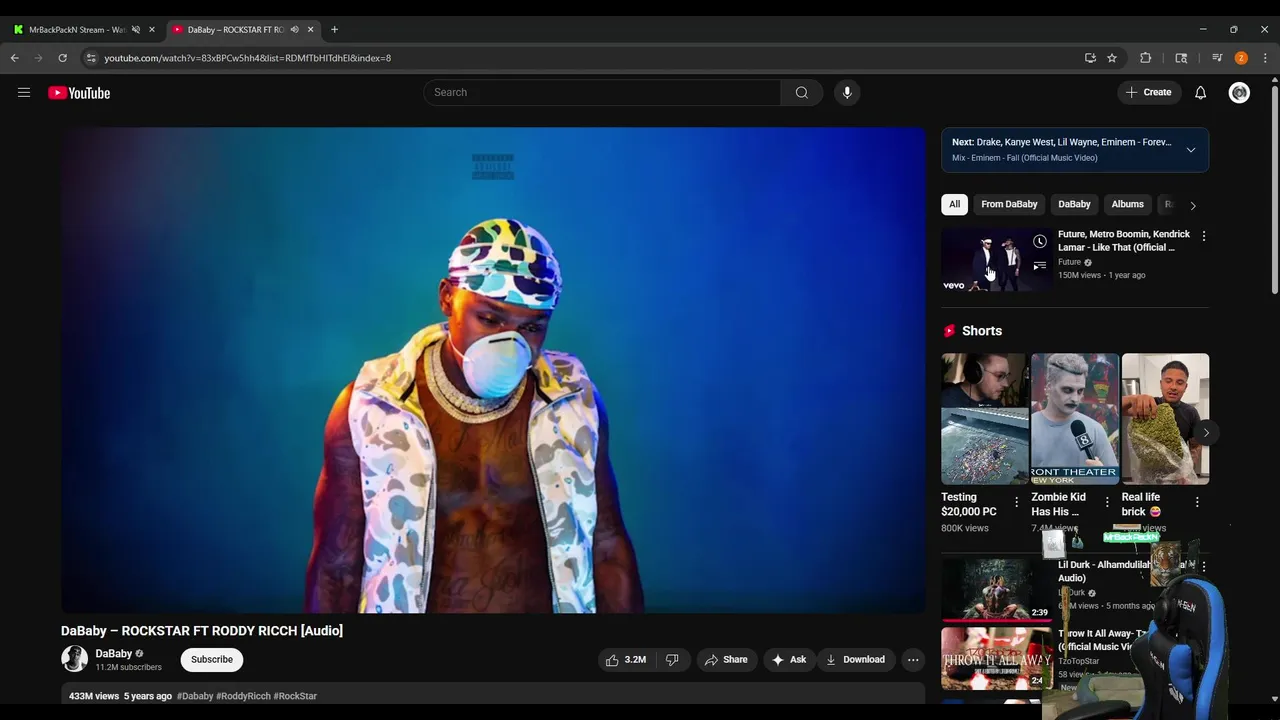View site information next to URL
The image size is (1280, 720).
point(91,58)
